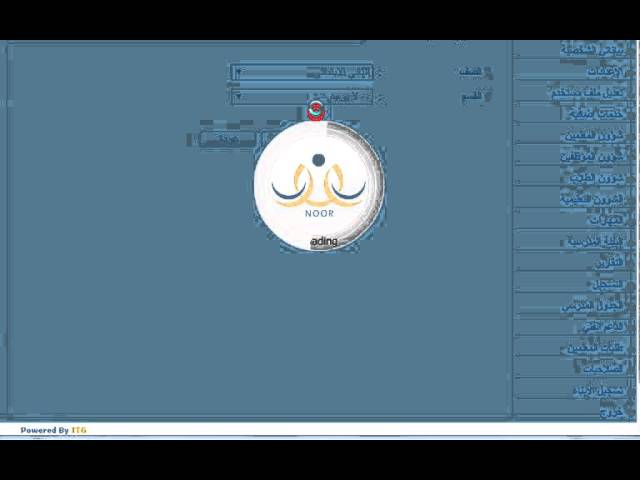Click the عودة back button
Screen dimensions: 640x480
[x=227, y=139]
